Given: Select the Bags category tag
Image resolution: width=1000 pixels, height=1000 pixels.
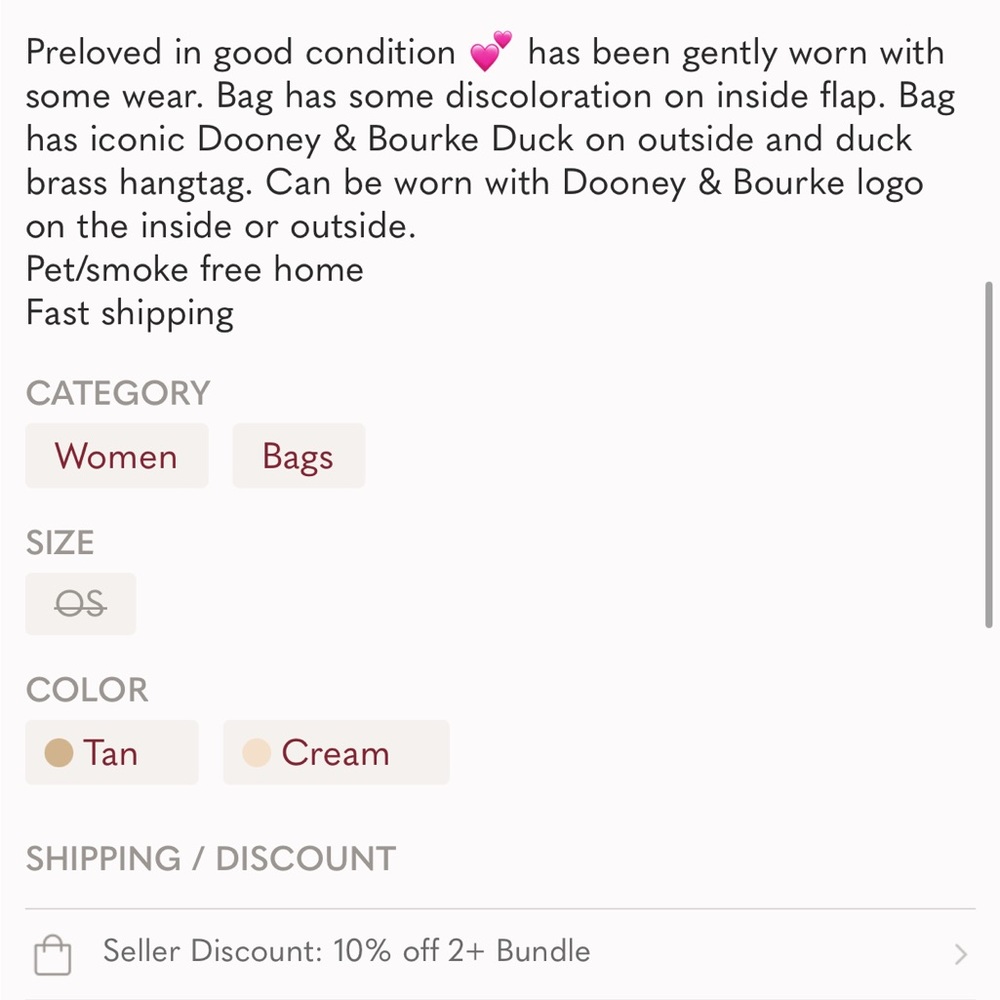Looking at the screenshot, I should click(298, 456).
